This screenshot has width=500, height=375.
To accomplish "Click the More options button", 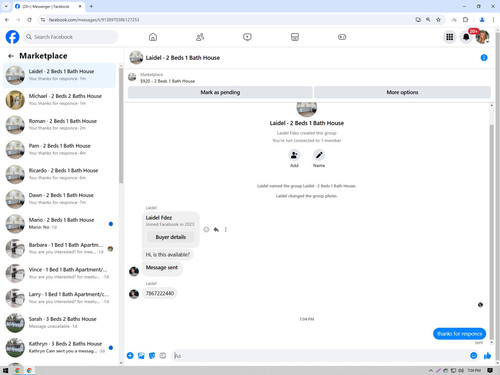I will 402,92.
